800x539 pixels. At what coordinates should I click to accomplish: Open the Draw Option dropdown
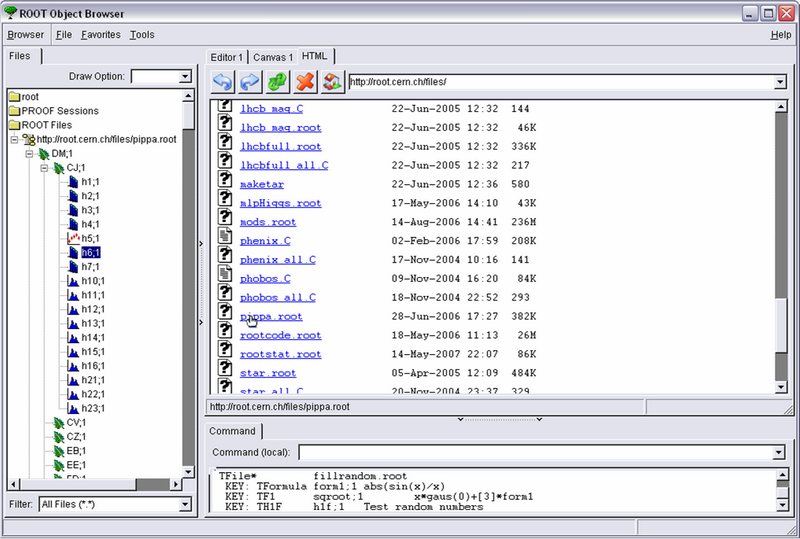click(185, 77)
